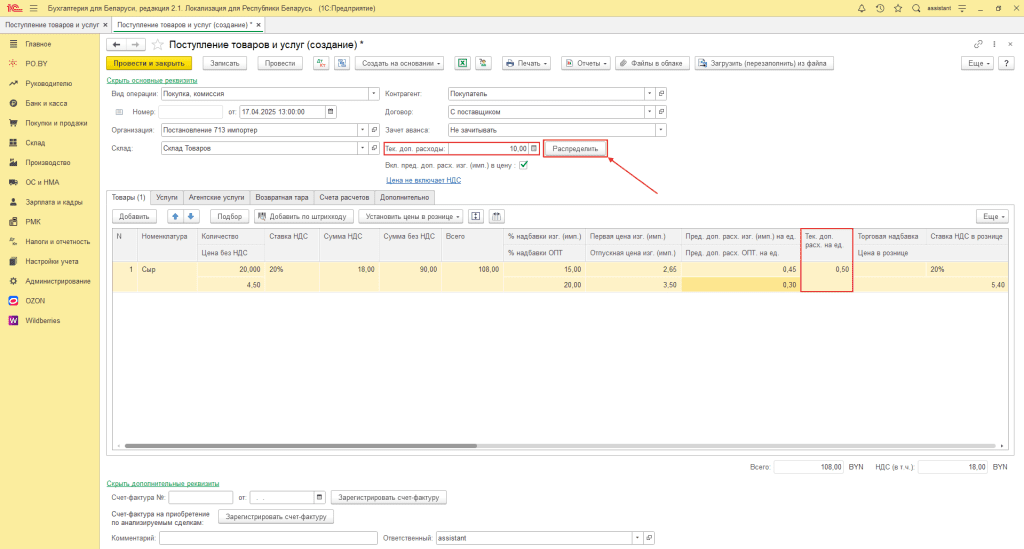Open Контрагент record with open button
The image size is (1024, 549).
[x=661, y=93]
